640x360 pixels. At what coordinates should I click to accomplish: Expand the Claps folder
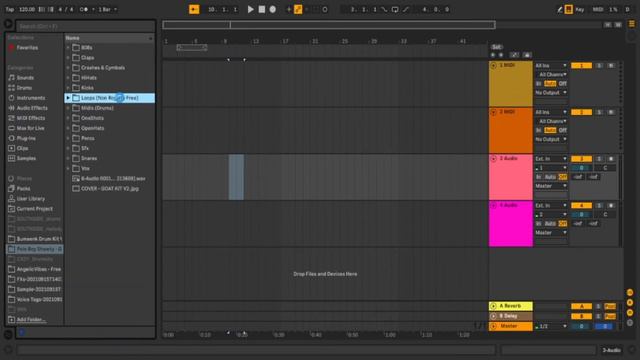tap(68, 58)
